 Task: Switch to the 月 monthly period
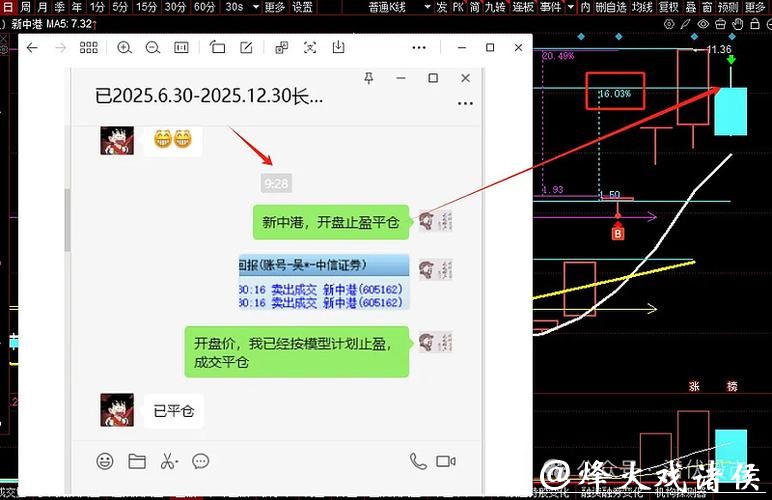tap(42, 7)
